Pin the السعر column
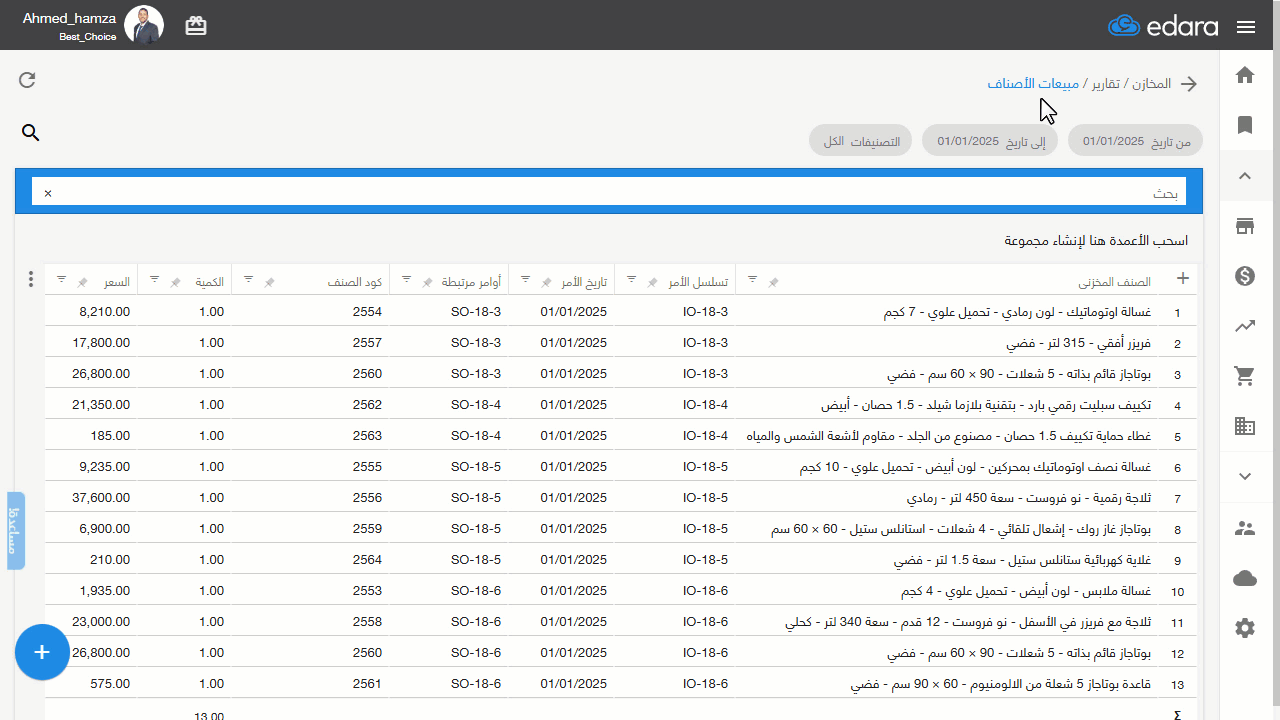The image size is (1280, 720). [x=83, y=283]
